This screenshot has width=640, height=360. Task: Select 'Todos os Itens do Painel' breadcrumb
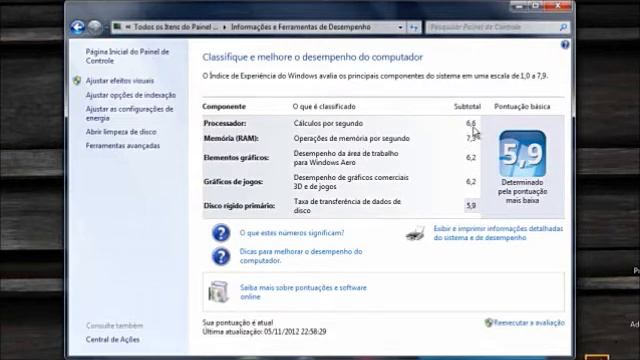pos(176,27)
